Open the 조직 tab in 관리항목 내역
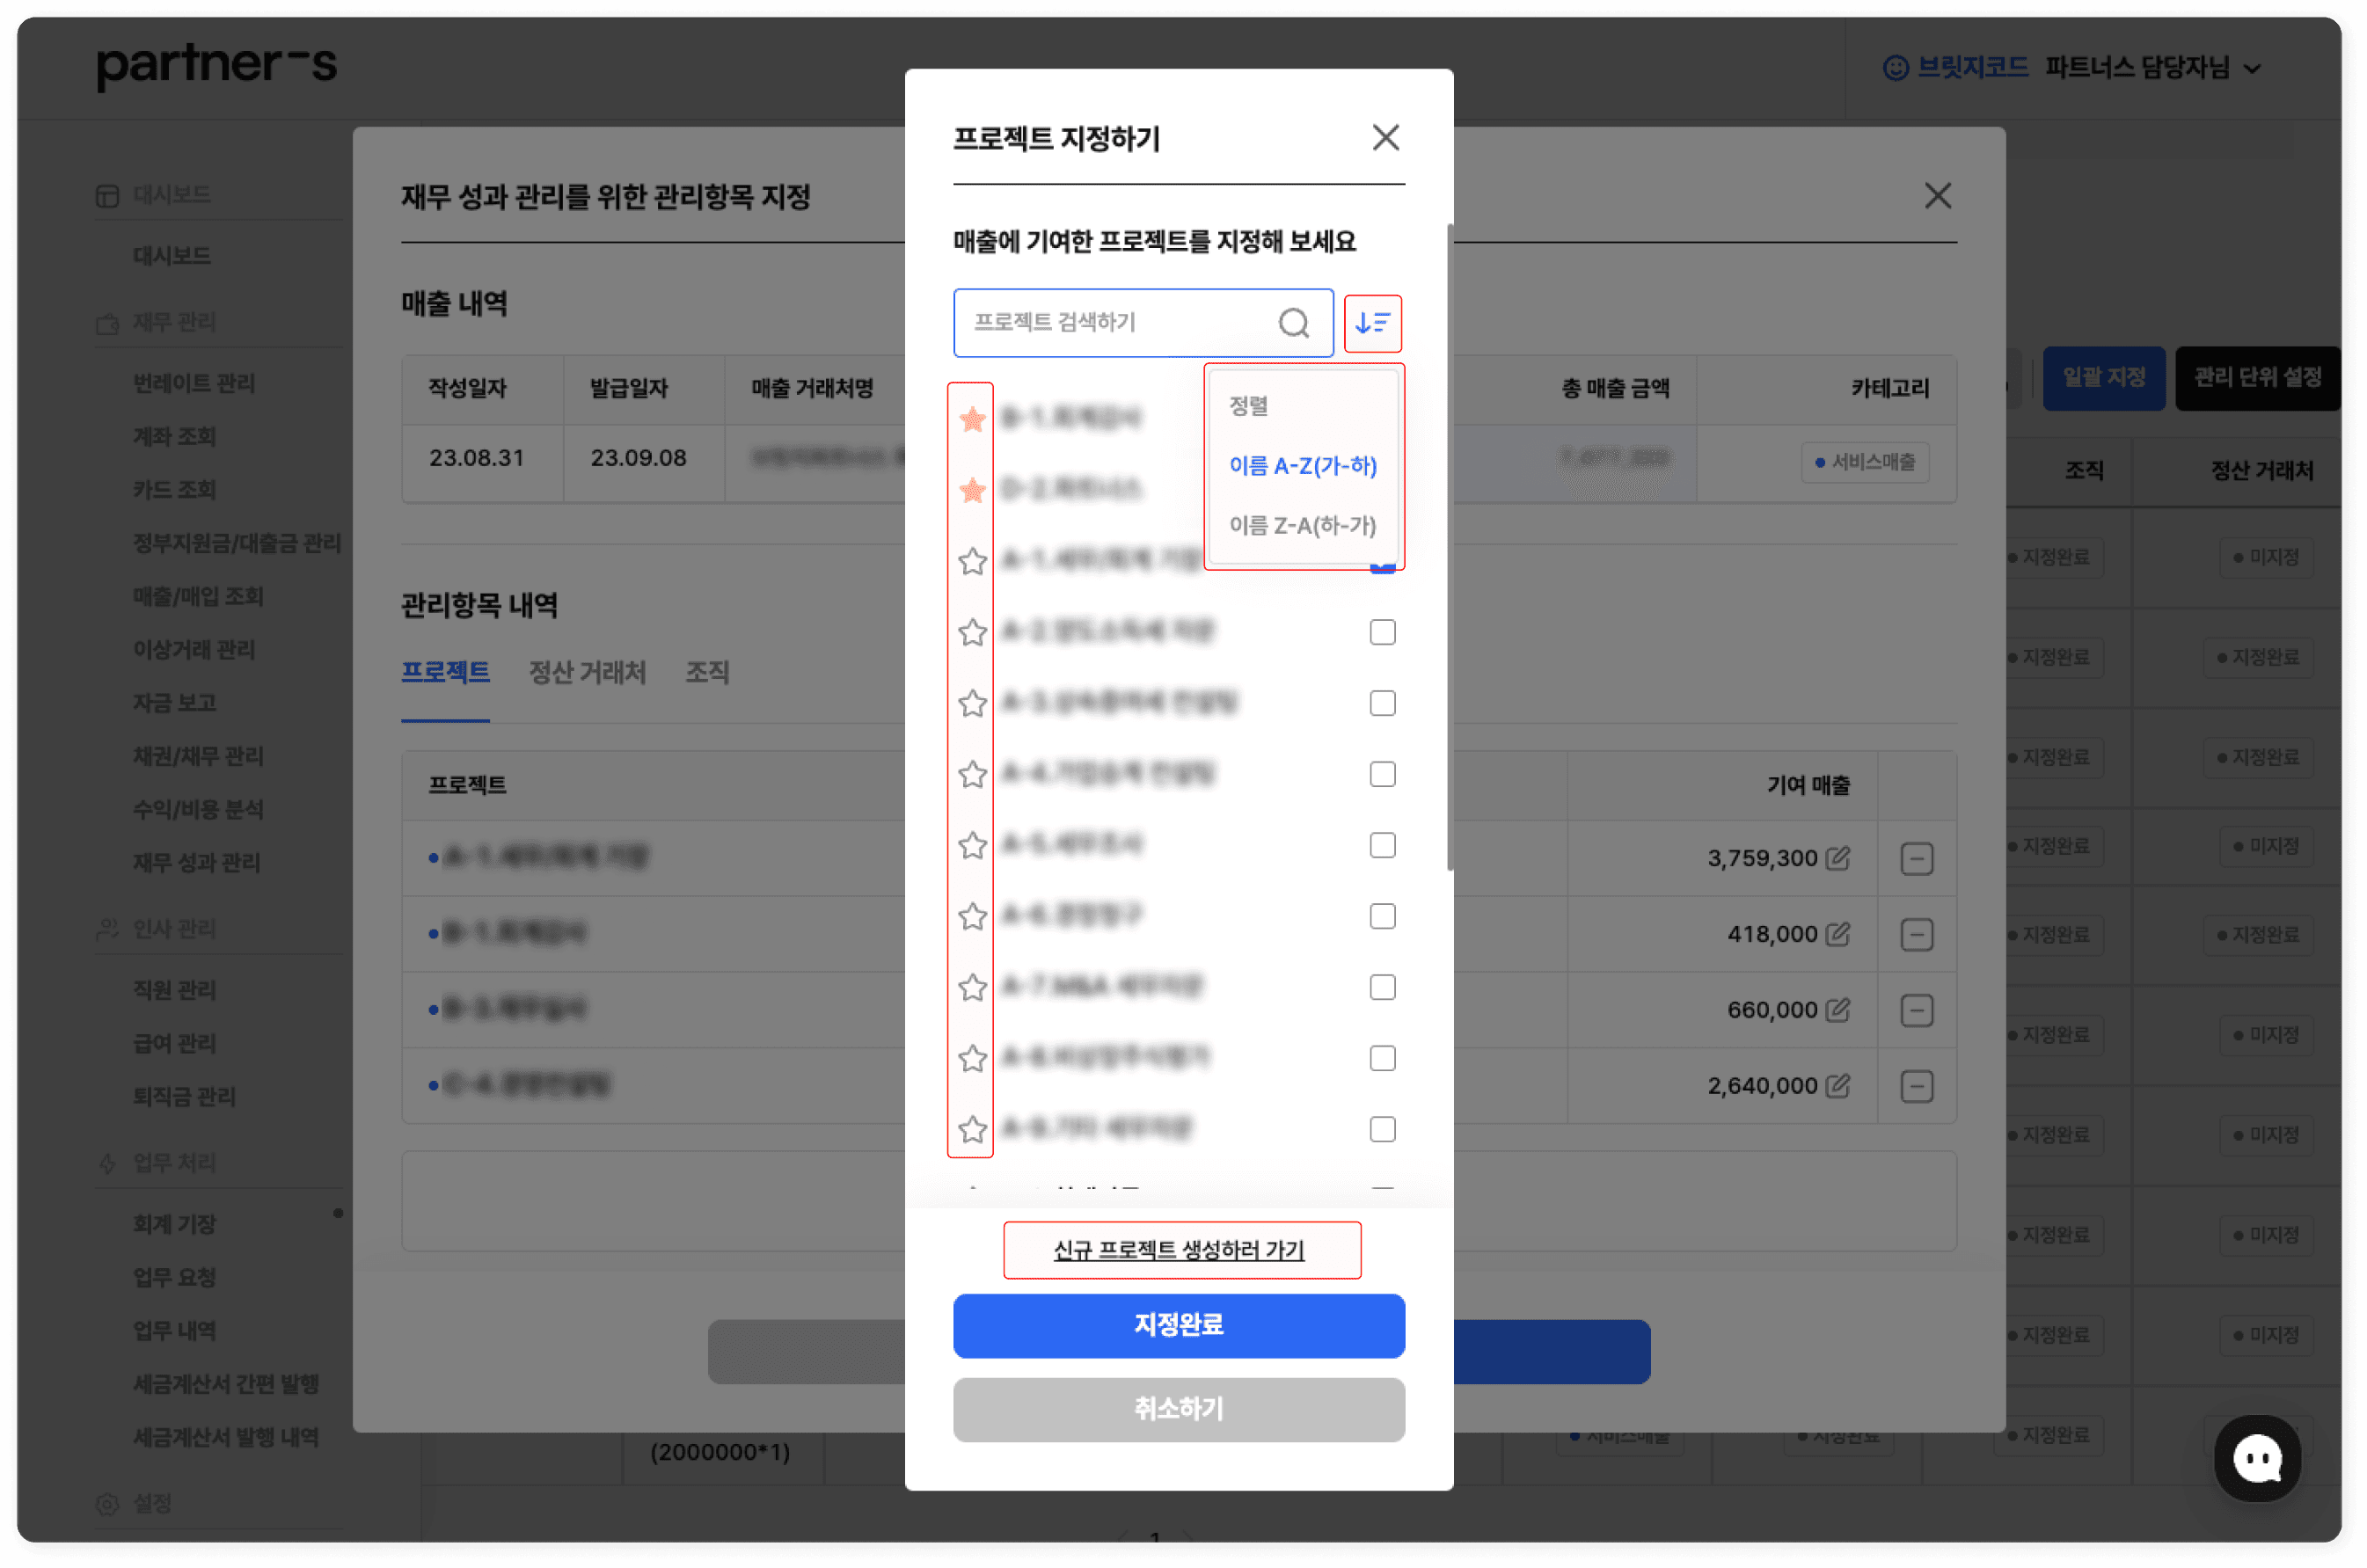Viewport: 2367px width, 1568px height. pyautogui.click(x=707, y=672)
